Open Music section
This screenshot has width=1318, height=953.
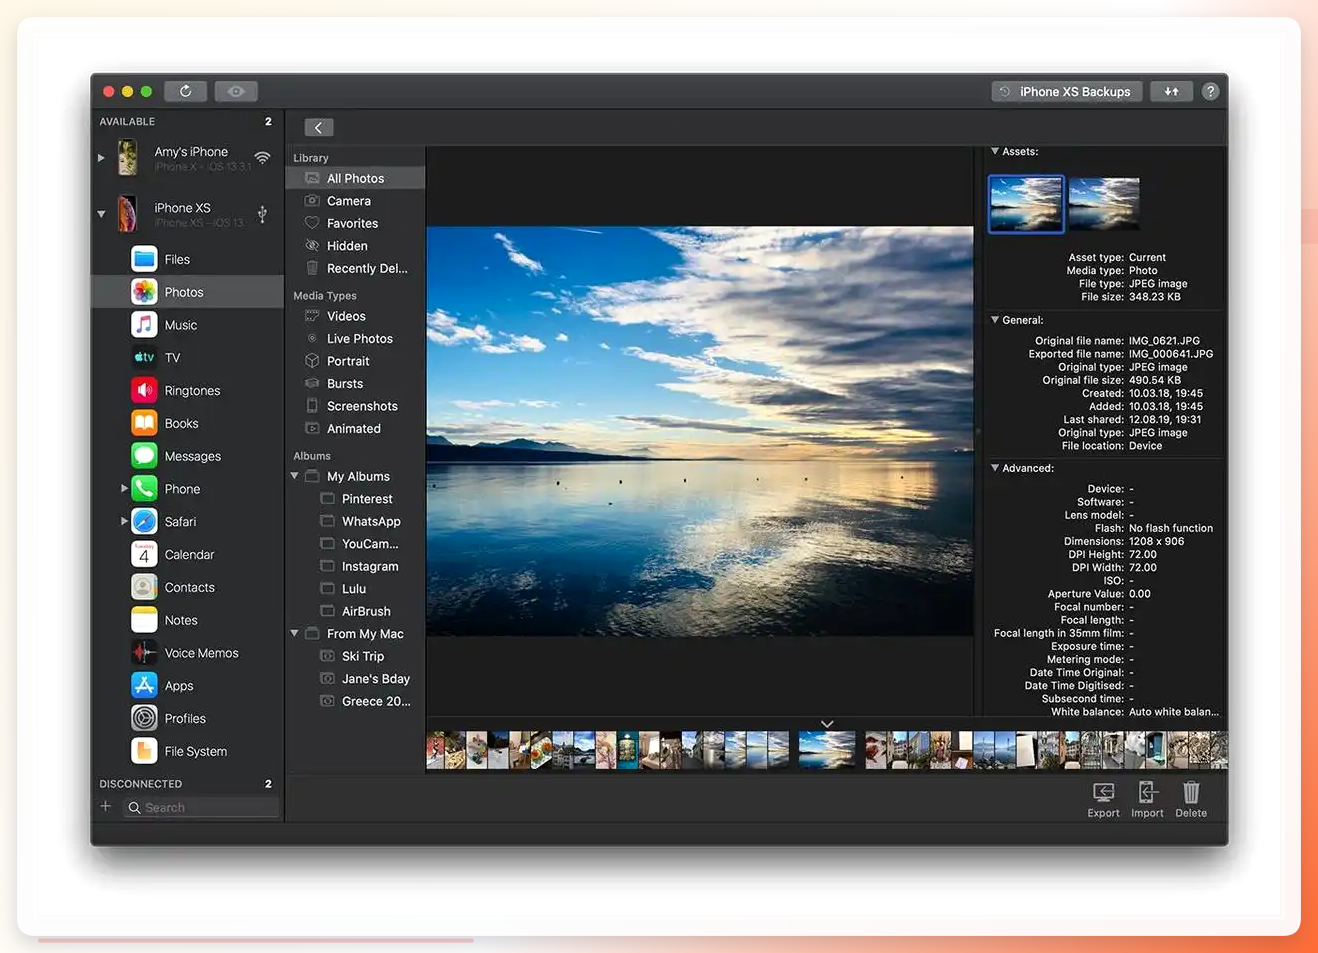[x=189, y=325]
